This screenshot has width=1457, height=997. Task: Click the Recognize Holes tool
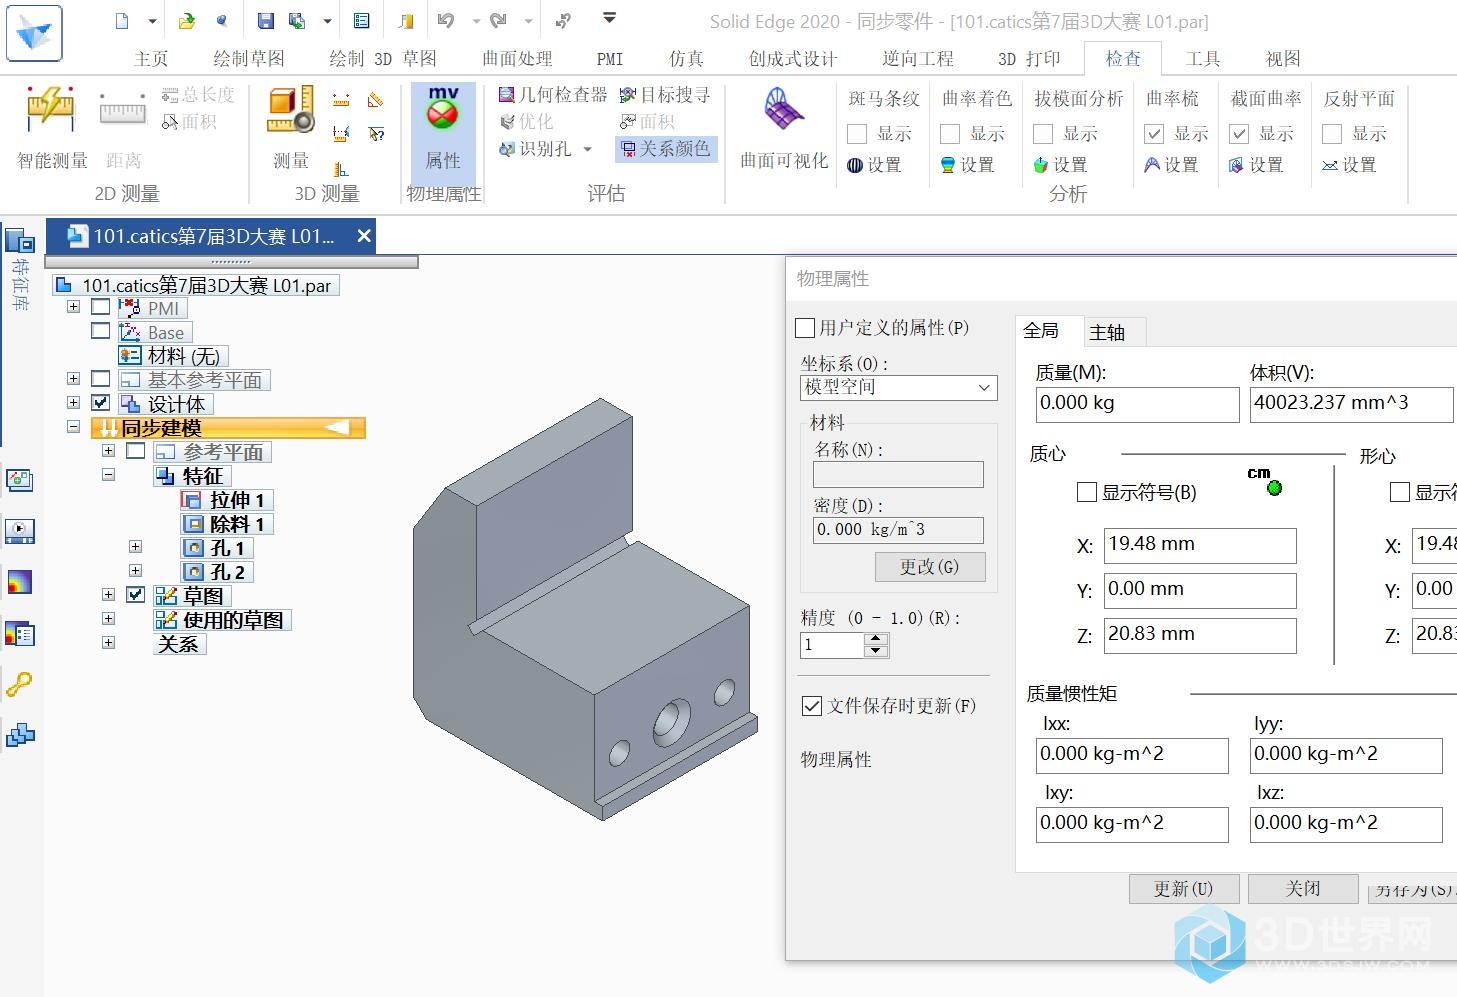[536, 149]
